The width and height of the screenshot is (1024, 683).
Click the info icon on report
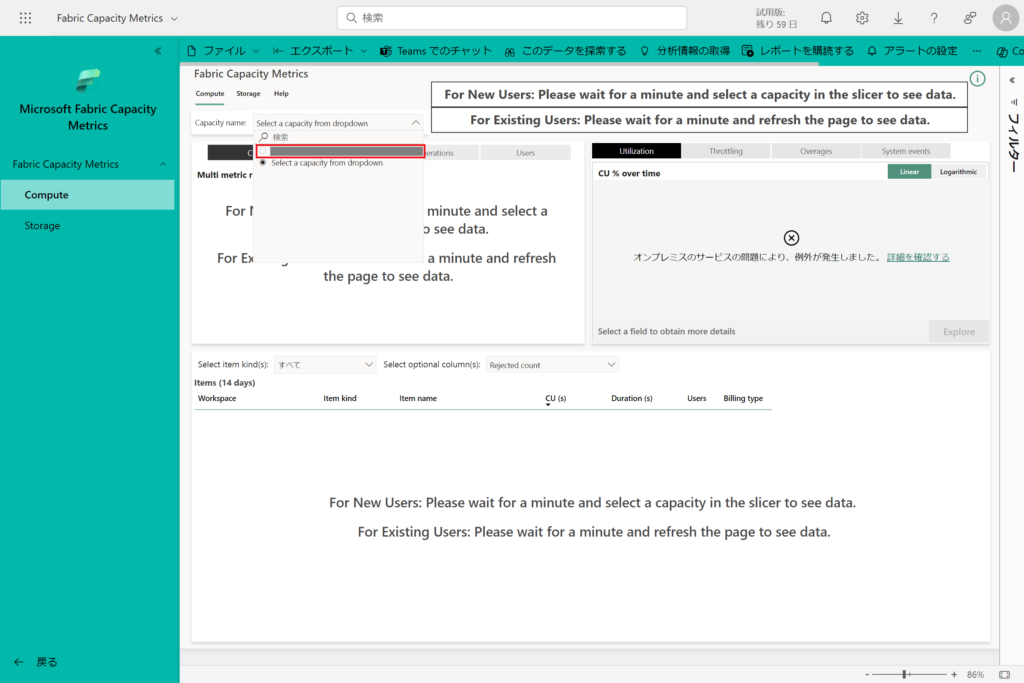[977, 79]
